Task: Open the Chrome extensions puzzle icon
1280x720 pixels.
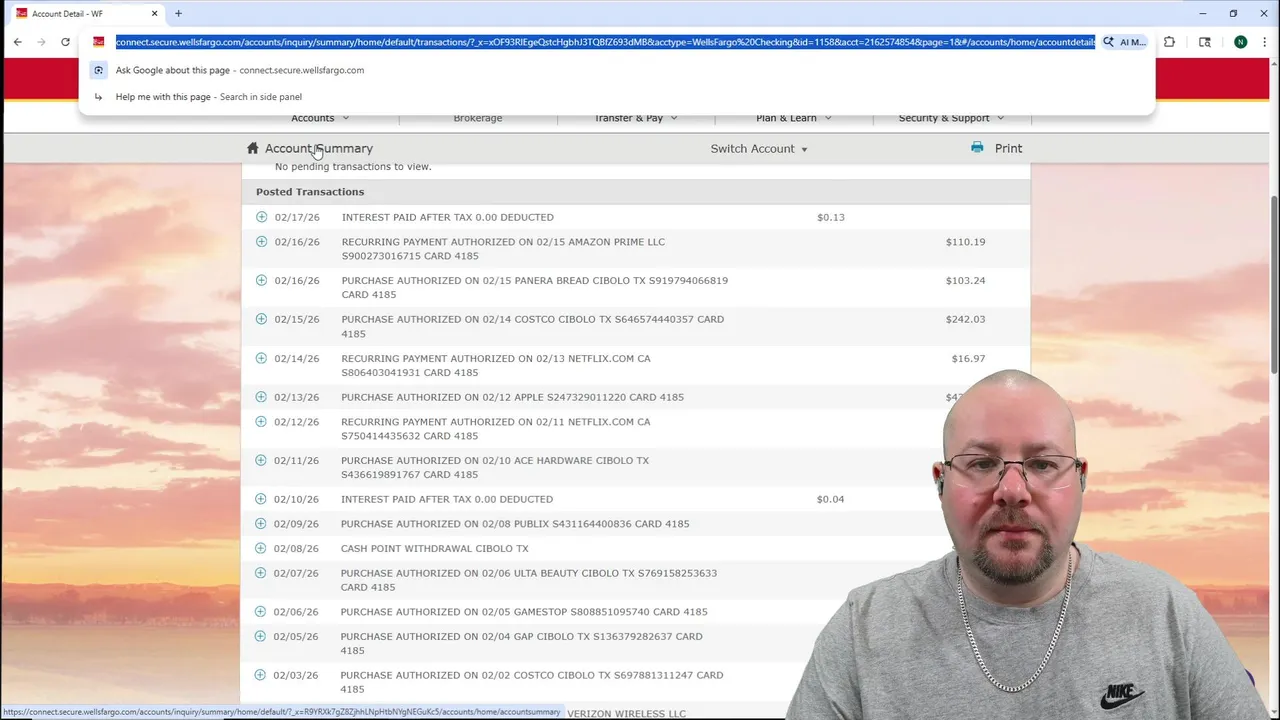Action: coord(1169,42)
